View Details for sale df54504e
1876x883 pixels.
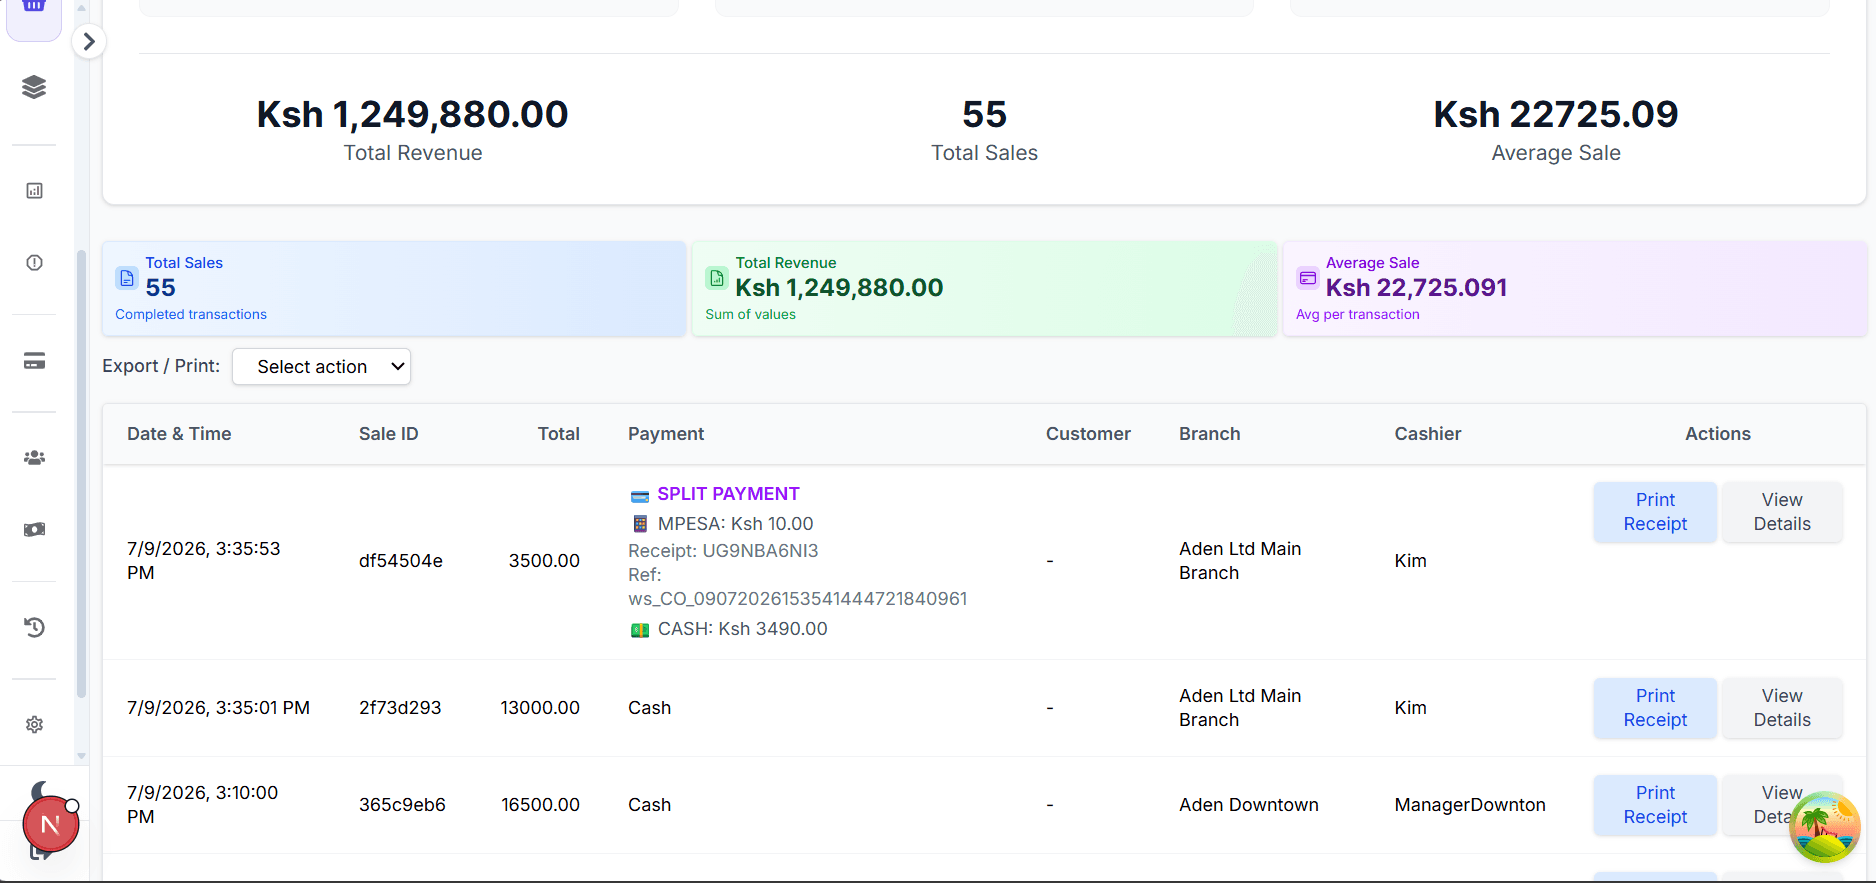[1782, 512]
